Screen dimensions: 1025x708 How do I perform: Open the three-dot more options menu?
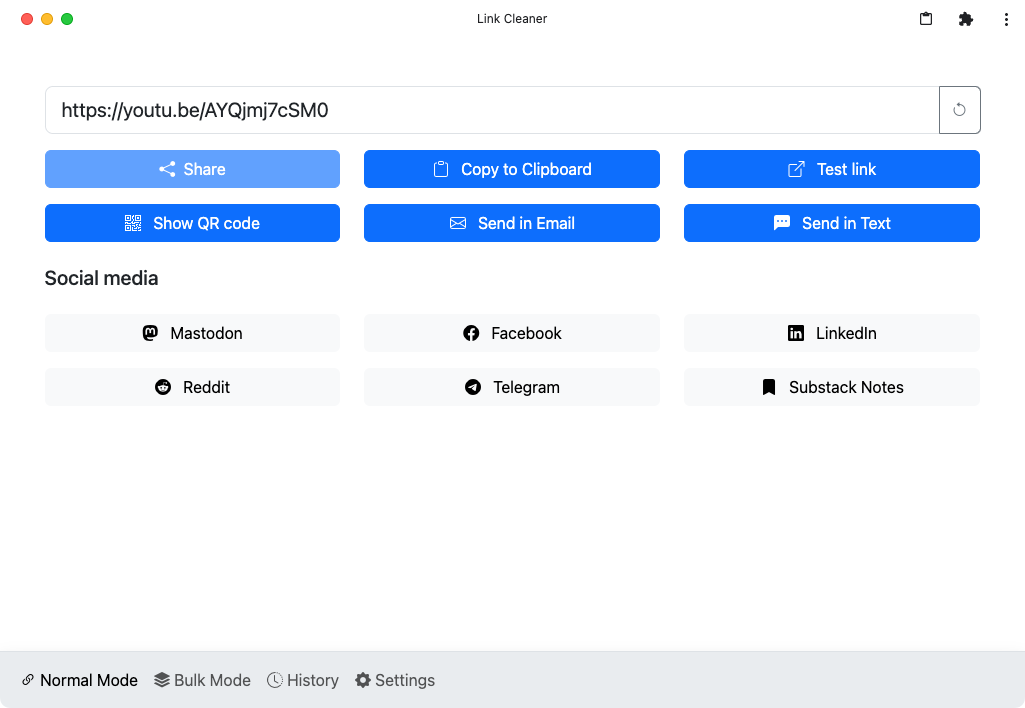(x=1005, y=19)
